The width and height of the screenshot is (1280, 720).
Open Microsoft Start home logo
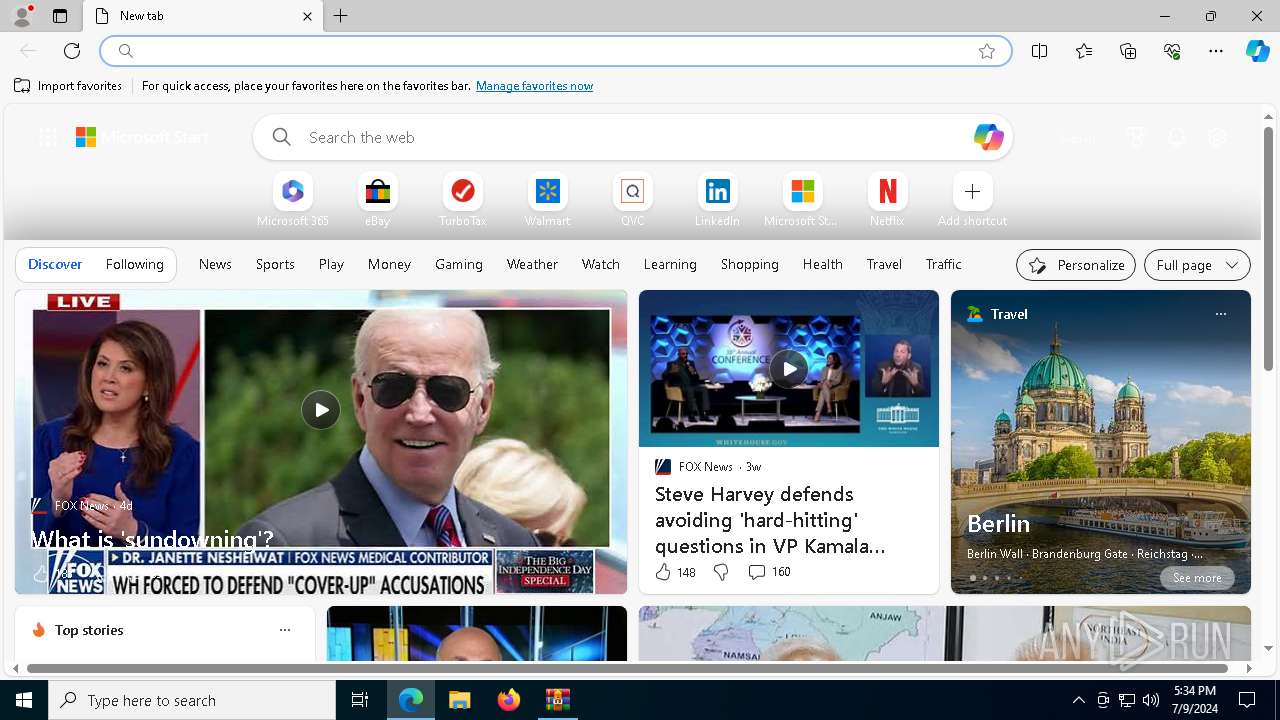[142, 137]
